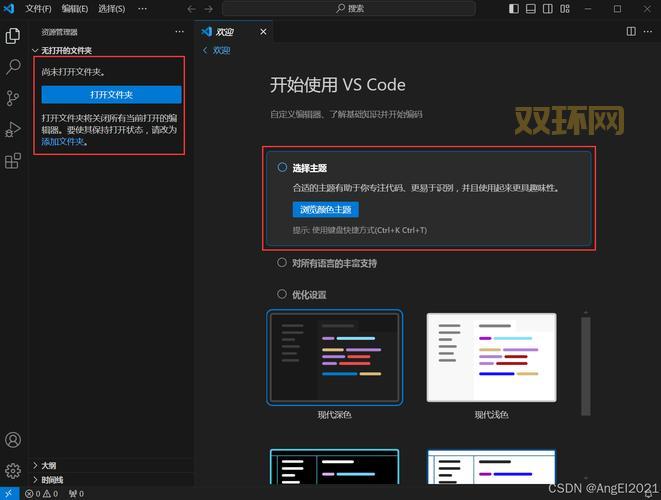Image resolution: width=661 pixels, height=500 pixels.
Task: Select the 对所有语言的丰富支持 step radio
Action: click(x=282, y=263)
